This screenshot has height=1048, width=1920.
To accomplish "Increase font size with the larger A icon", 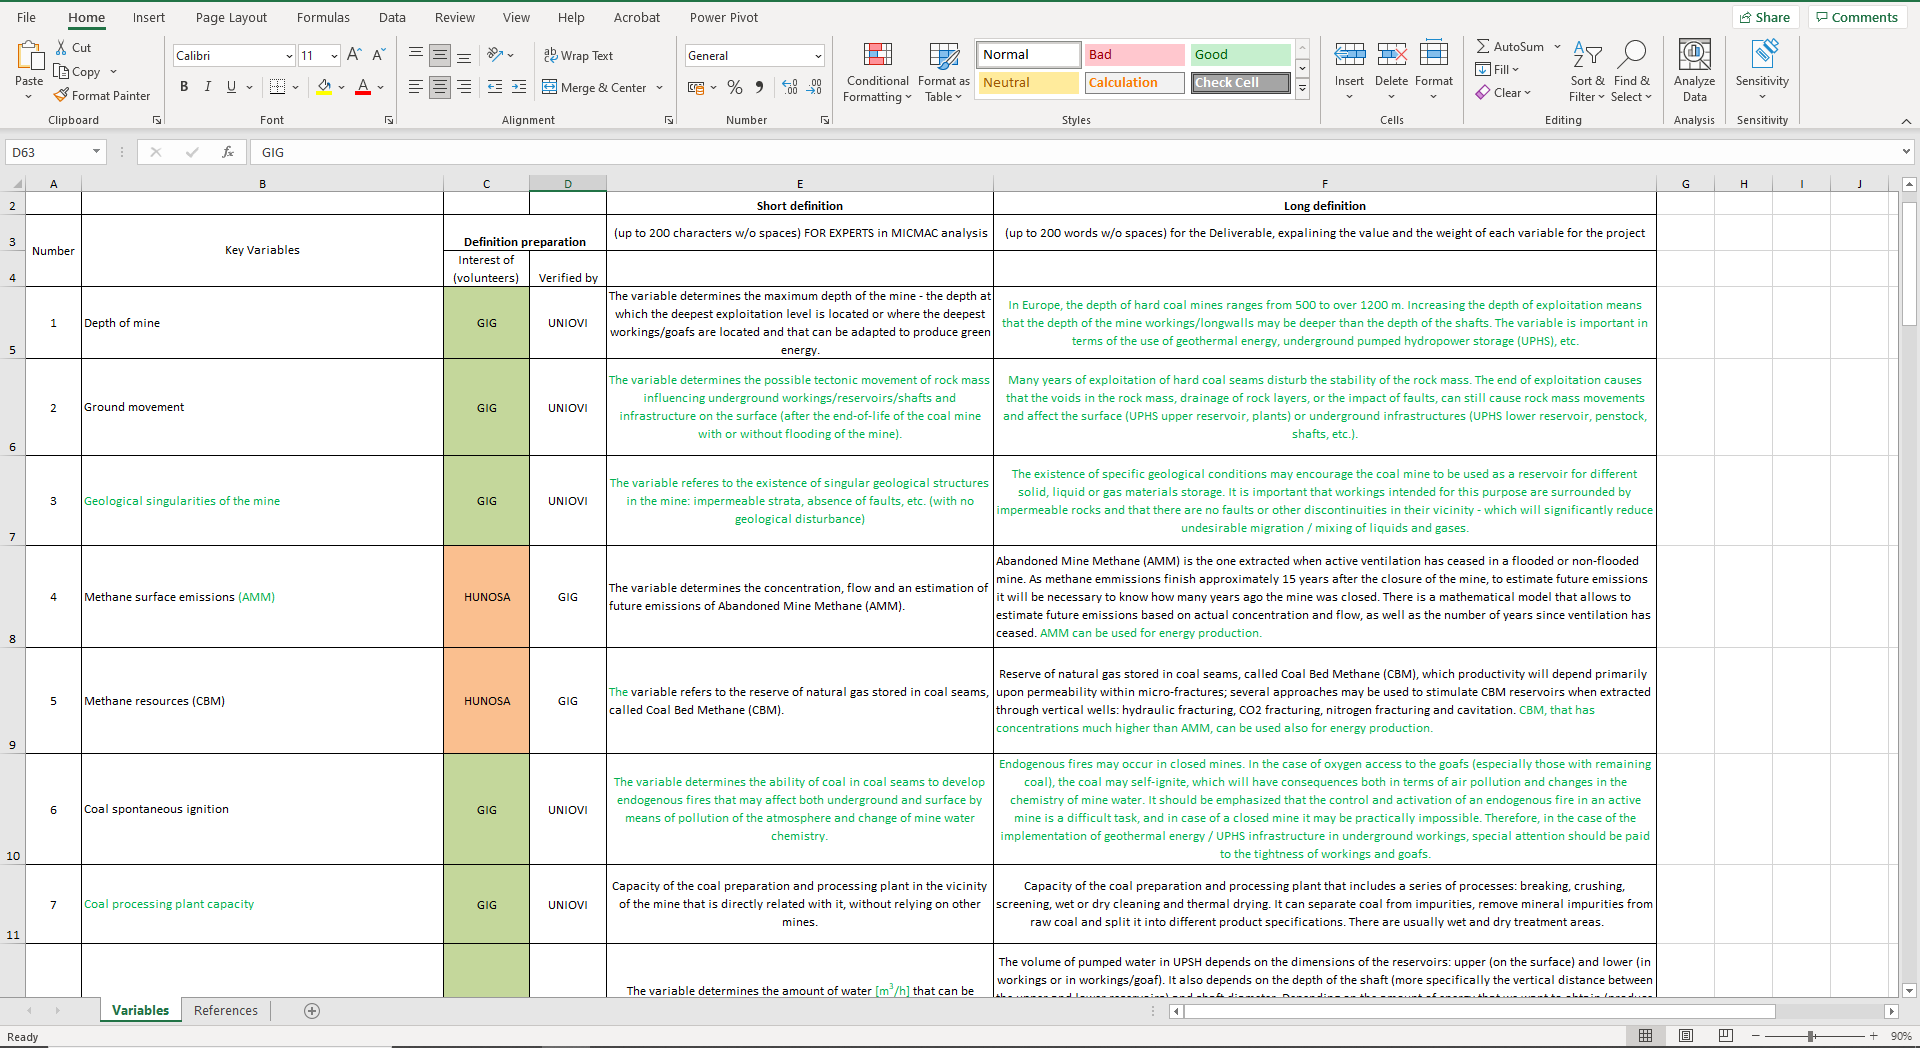I will [354, 55].
